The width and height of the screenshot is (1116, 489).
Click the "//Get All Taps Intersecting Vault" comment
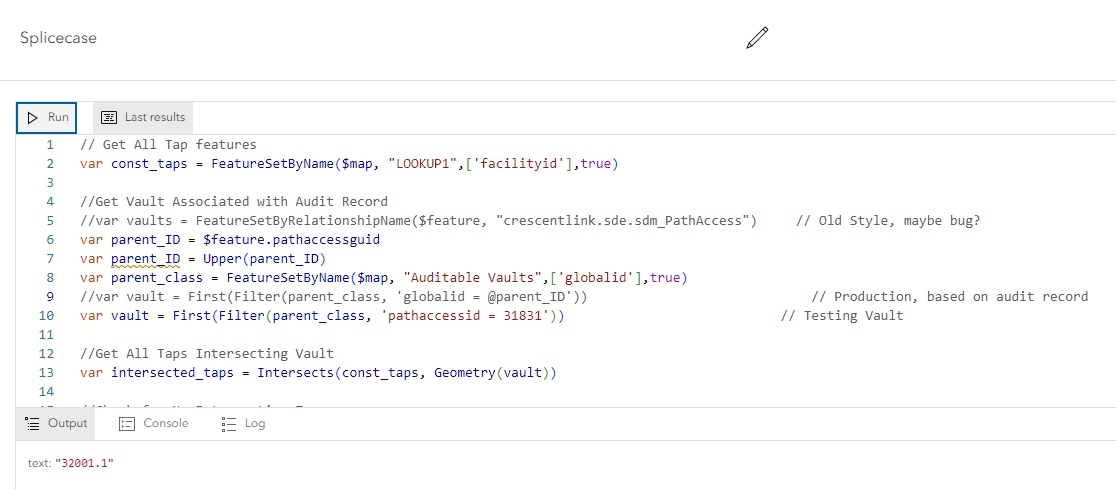pos(207,353)
